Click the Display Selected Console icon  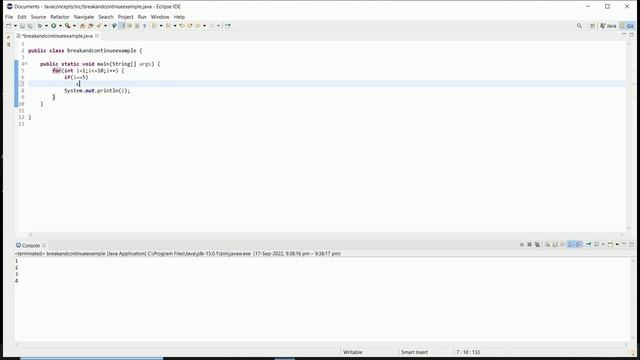click(x=596, y=244)
